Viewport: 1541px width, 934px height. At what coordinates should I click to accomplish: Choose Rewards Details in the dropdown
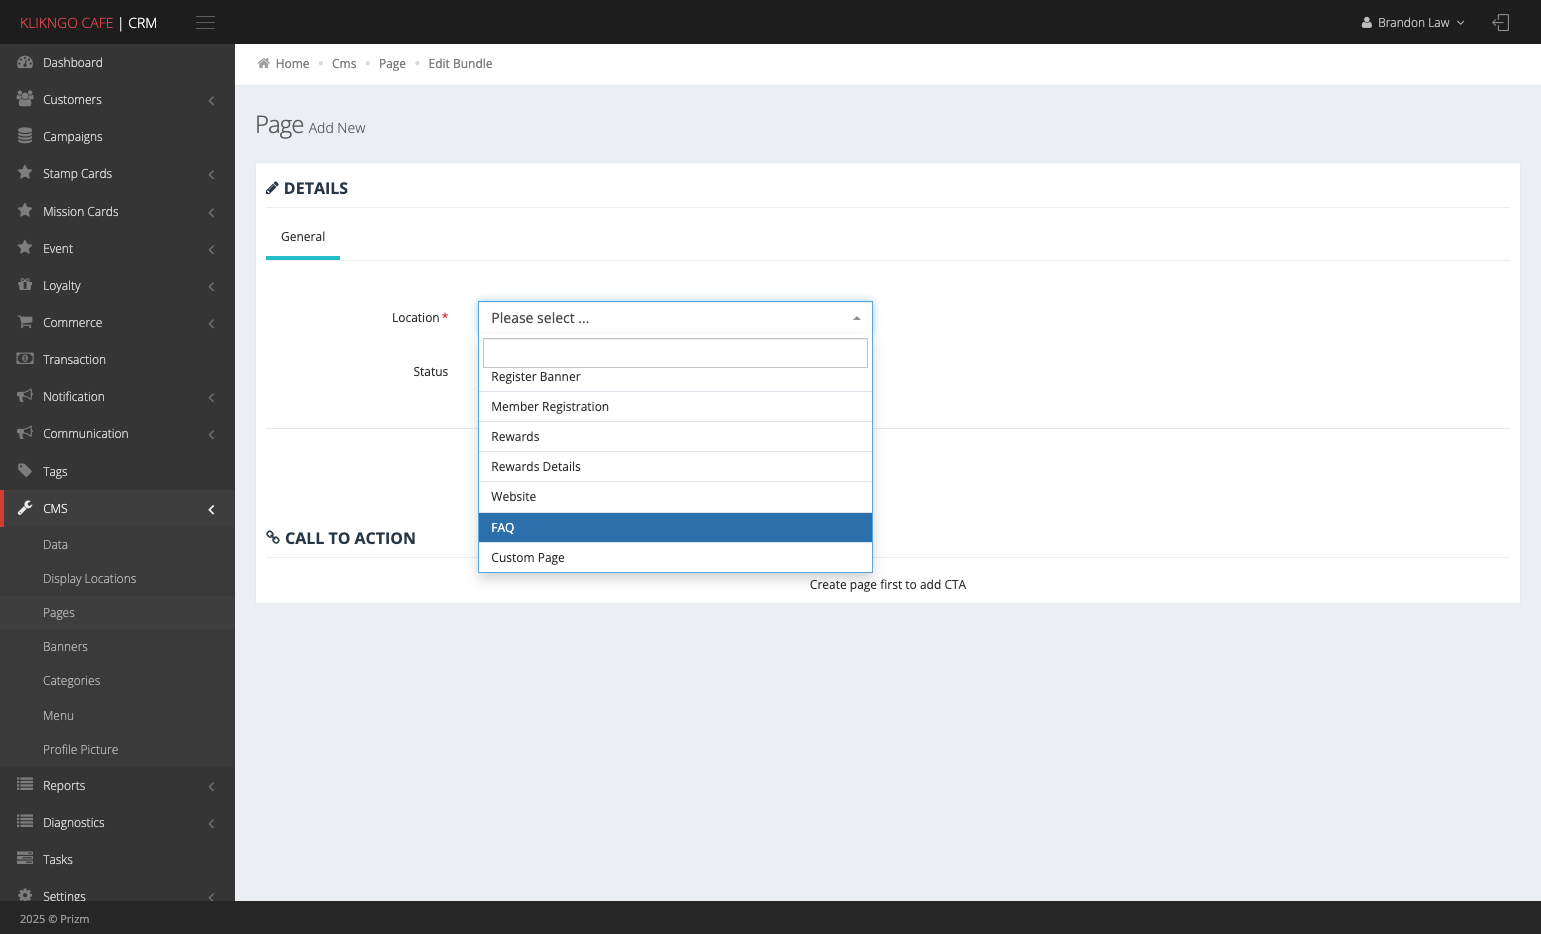point(675,467)
